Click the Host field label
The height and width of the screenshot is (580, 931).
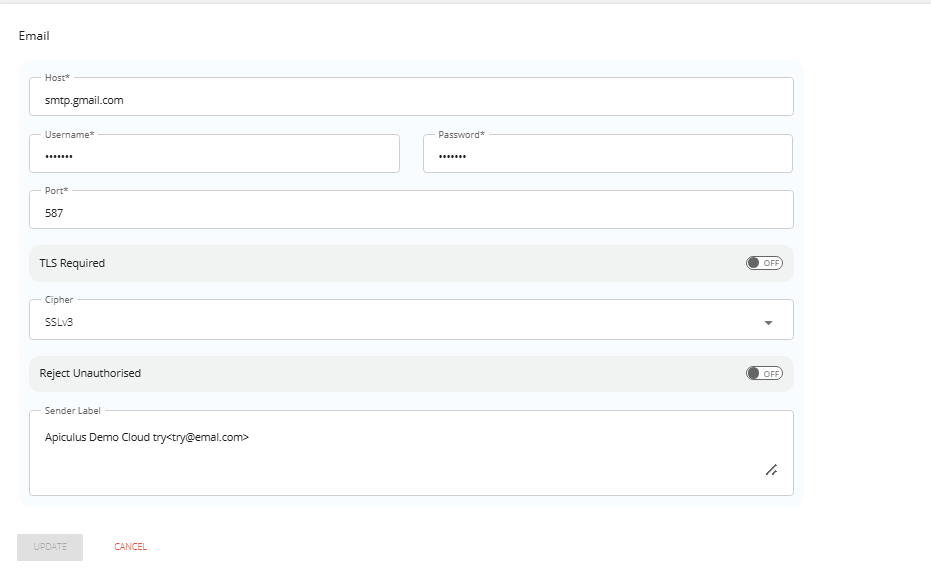[x=54, y=77]
